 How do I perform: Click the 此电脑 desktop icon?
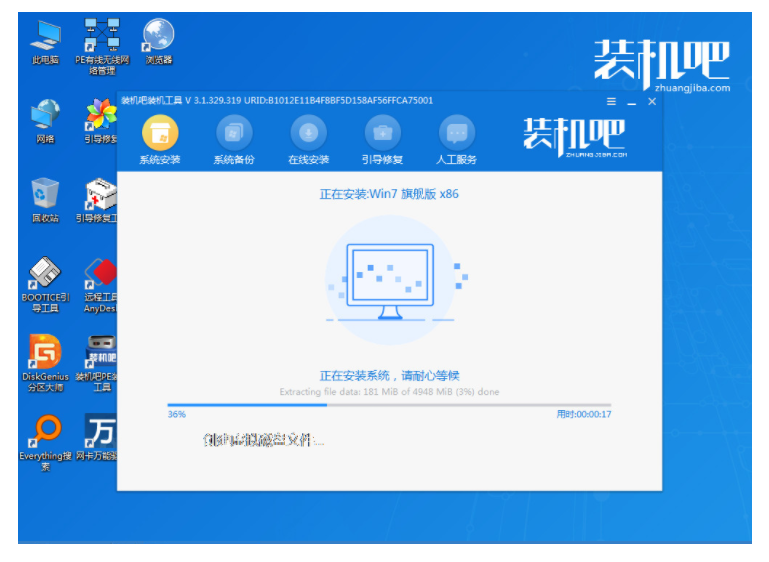coord(45,38)
